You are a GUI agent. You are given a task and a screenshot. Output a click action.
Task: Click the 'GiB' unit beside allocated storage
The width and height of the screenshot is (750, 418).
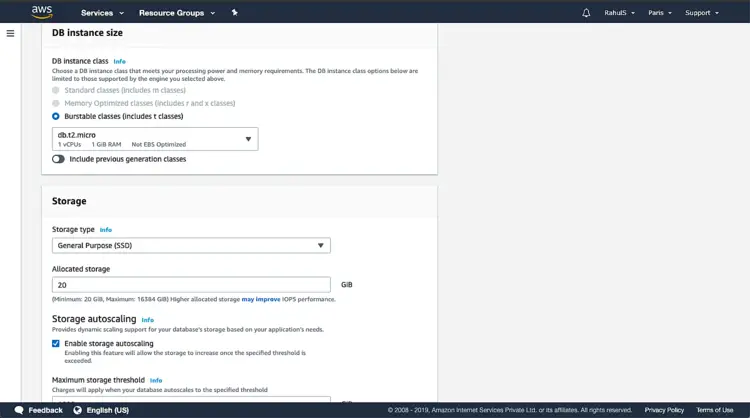pyautogui.click(x=346, y=285)
